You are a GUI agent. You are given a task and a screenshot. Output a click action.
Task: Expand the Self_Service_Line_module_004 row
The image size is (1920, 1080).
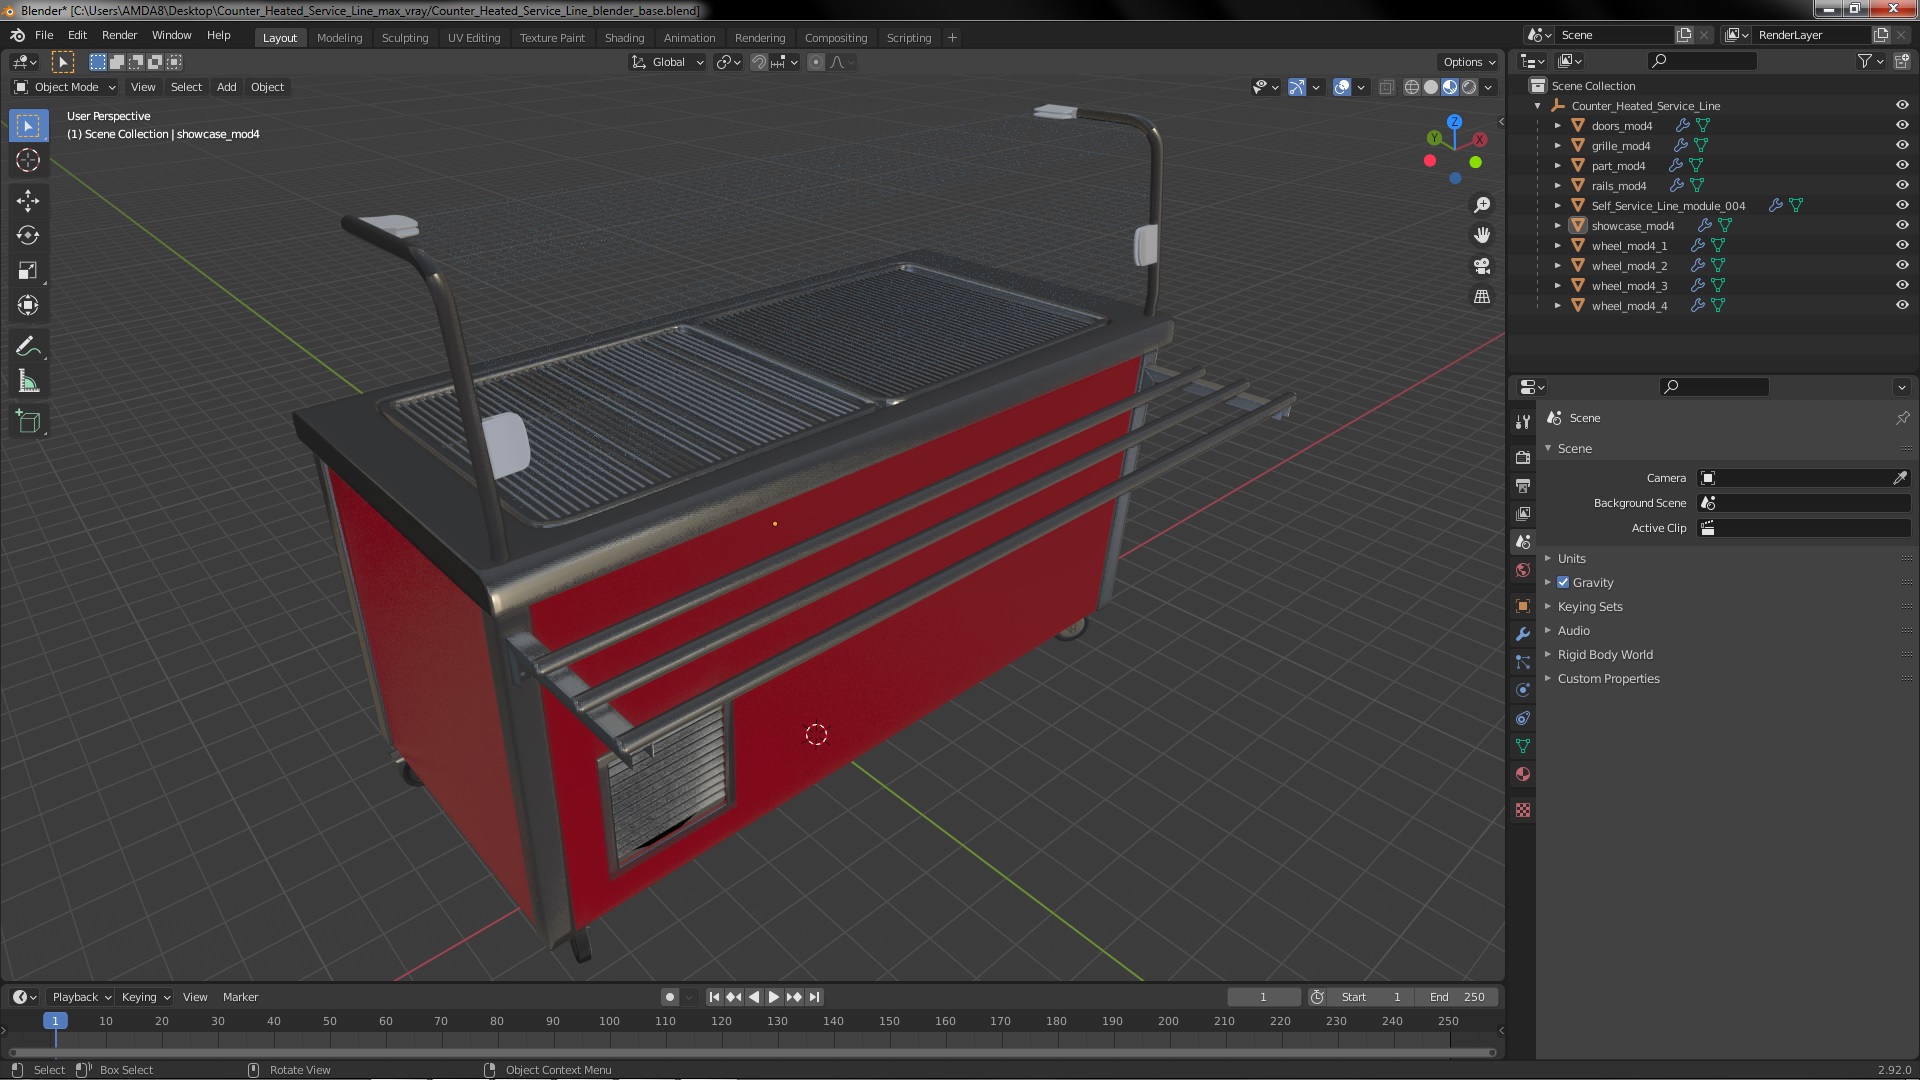coord(1557,205)
